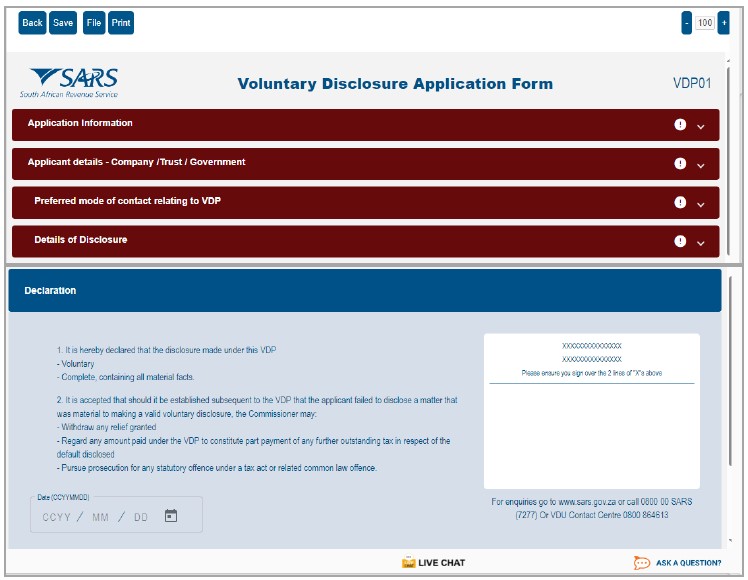This screenshot has height=580, width=748.
Task: Click the Declaration section header
Action: 365,290
